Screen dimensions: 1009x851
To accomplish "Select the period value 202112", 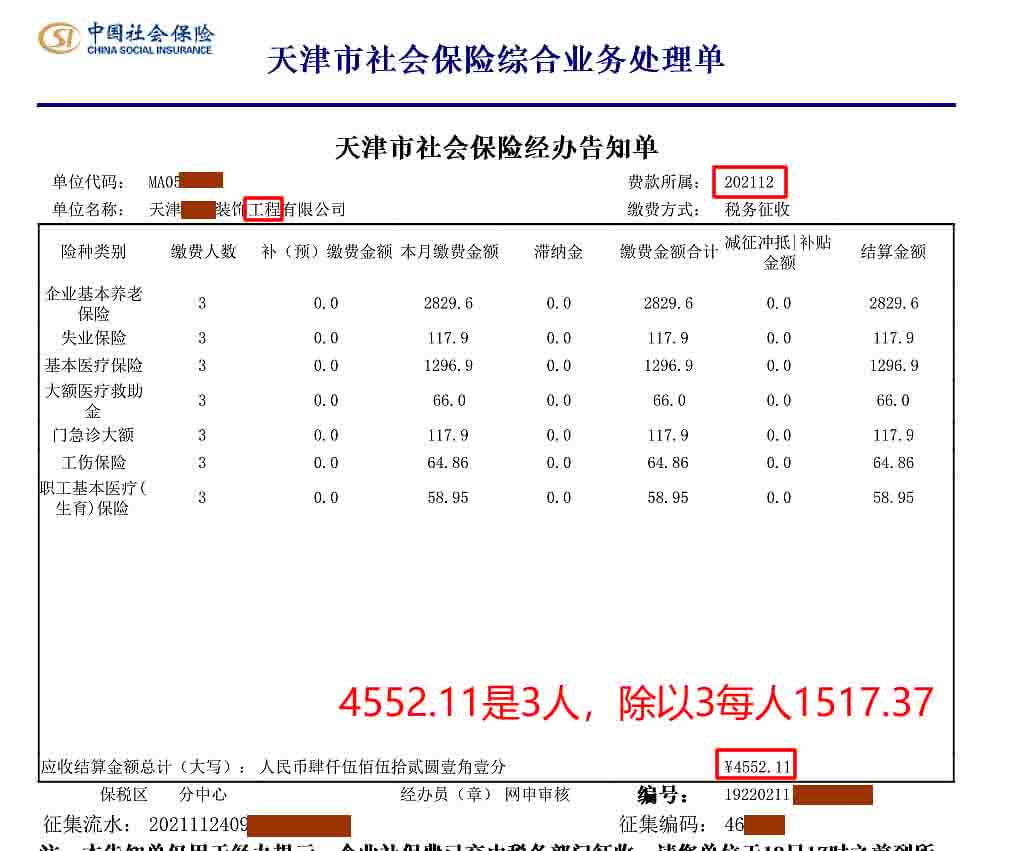I will 749,182.
